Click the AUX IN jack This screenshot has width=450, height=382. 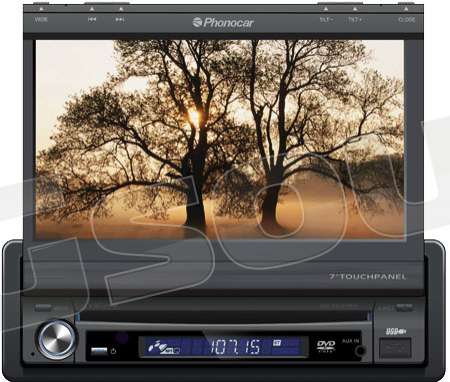[x=360, y=351]
